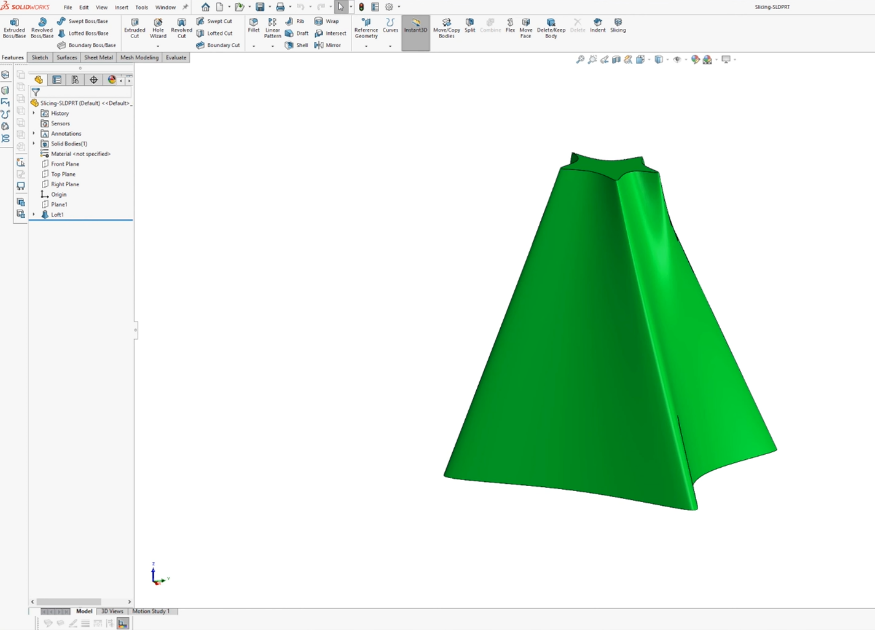The height and width of the screenshot is (630, 875).
Task: Click the feature tree filter field
Action: 80,92
